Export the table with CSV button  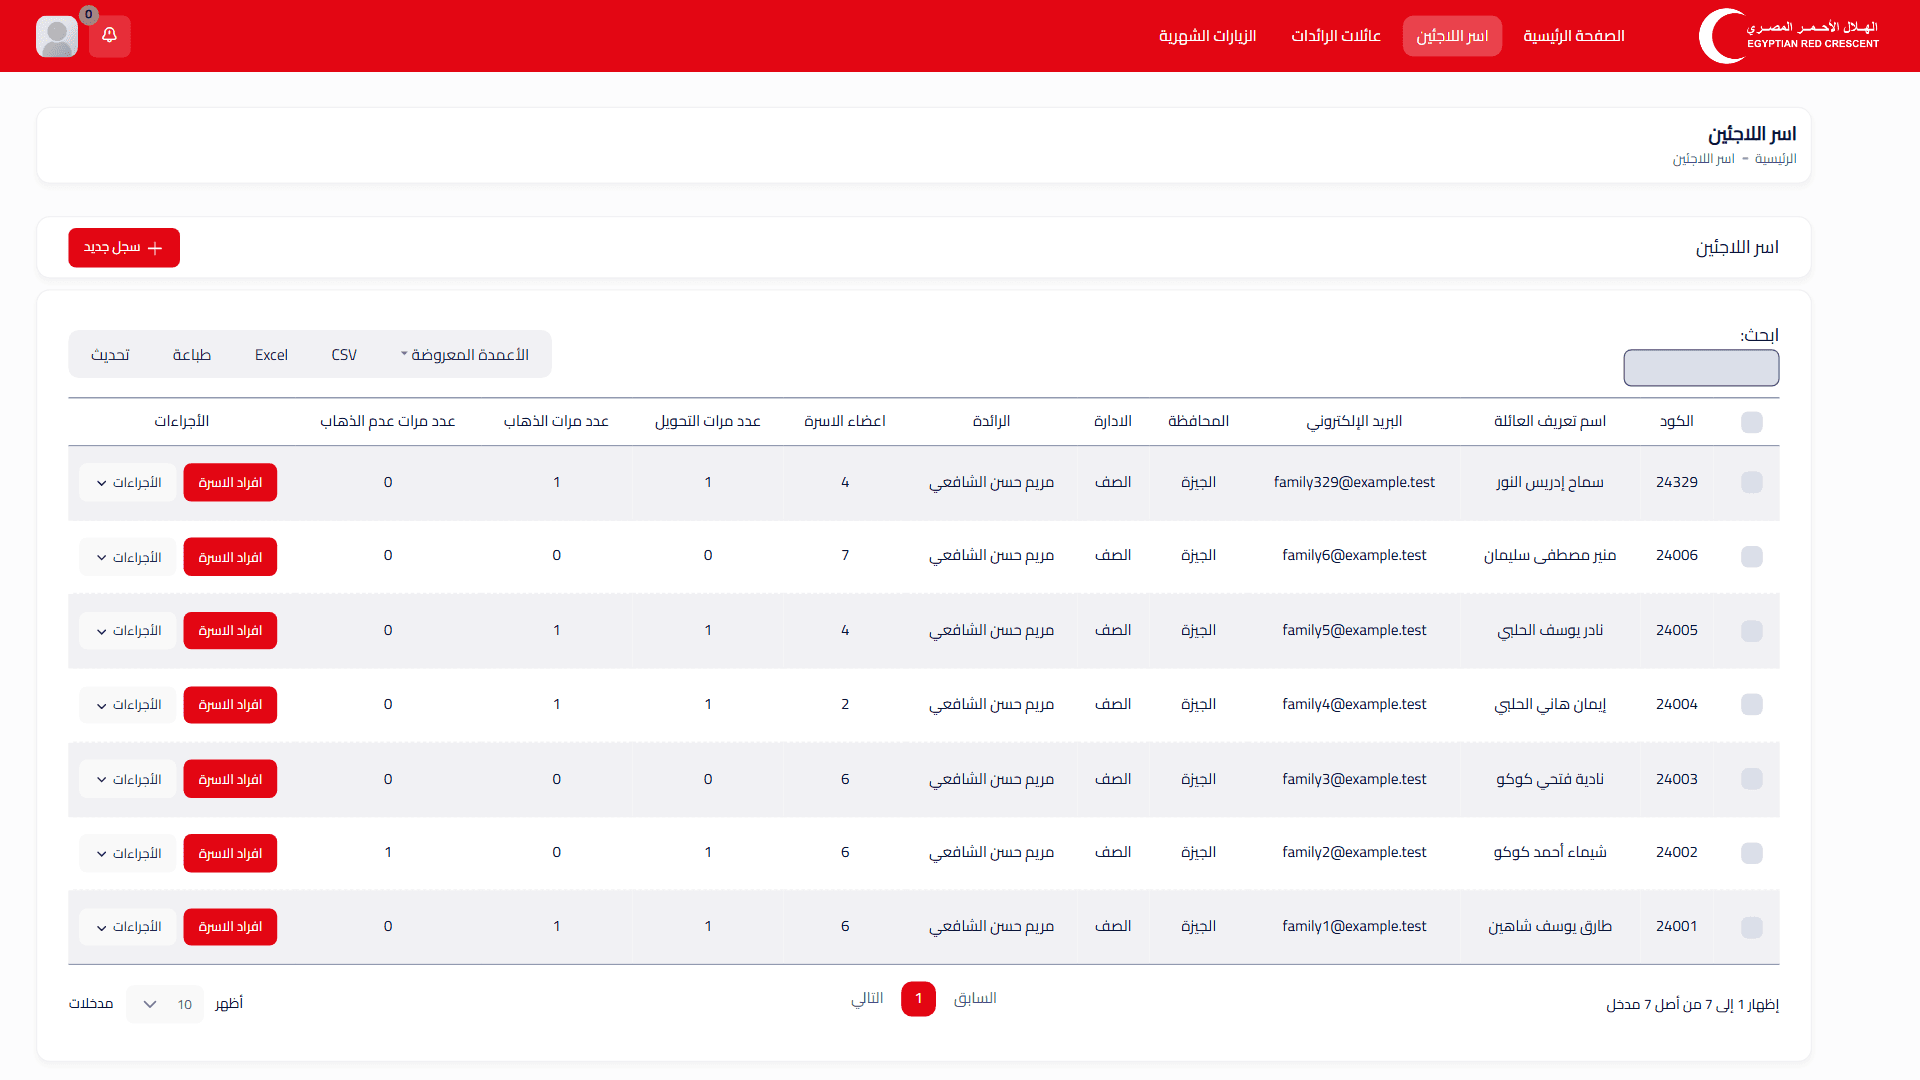point(344,355)
